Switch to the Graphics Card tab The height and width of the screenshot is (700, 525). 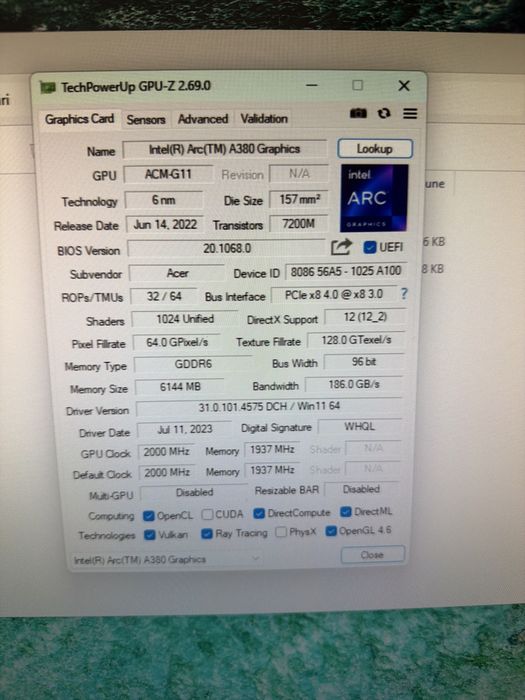tap(79, 119)
